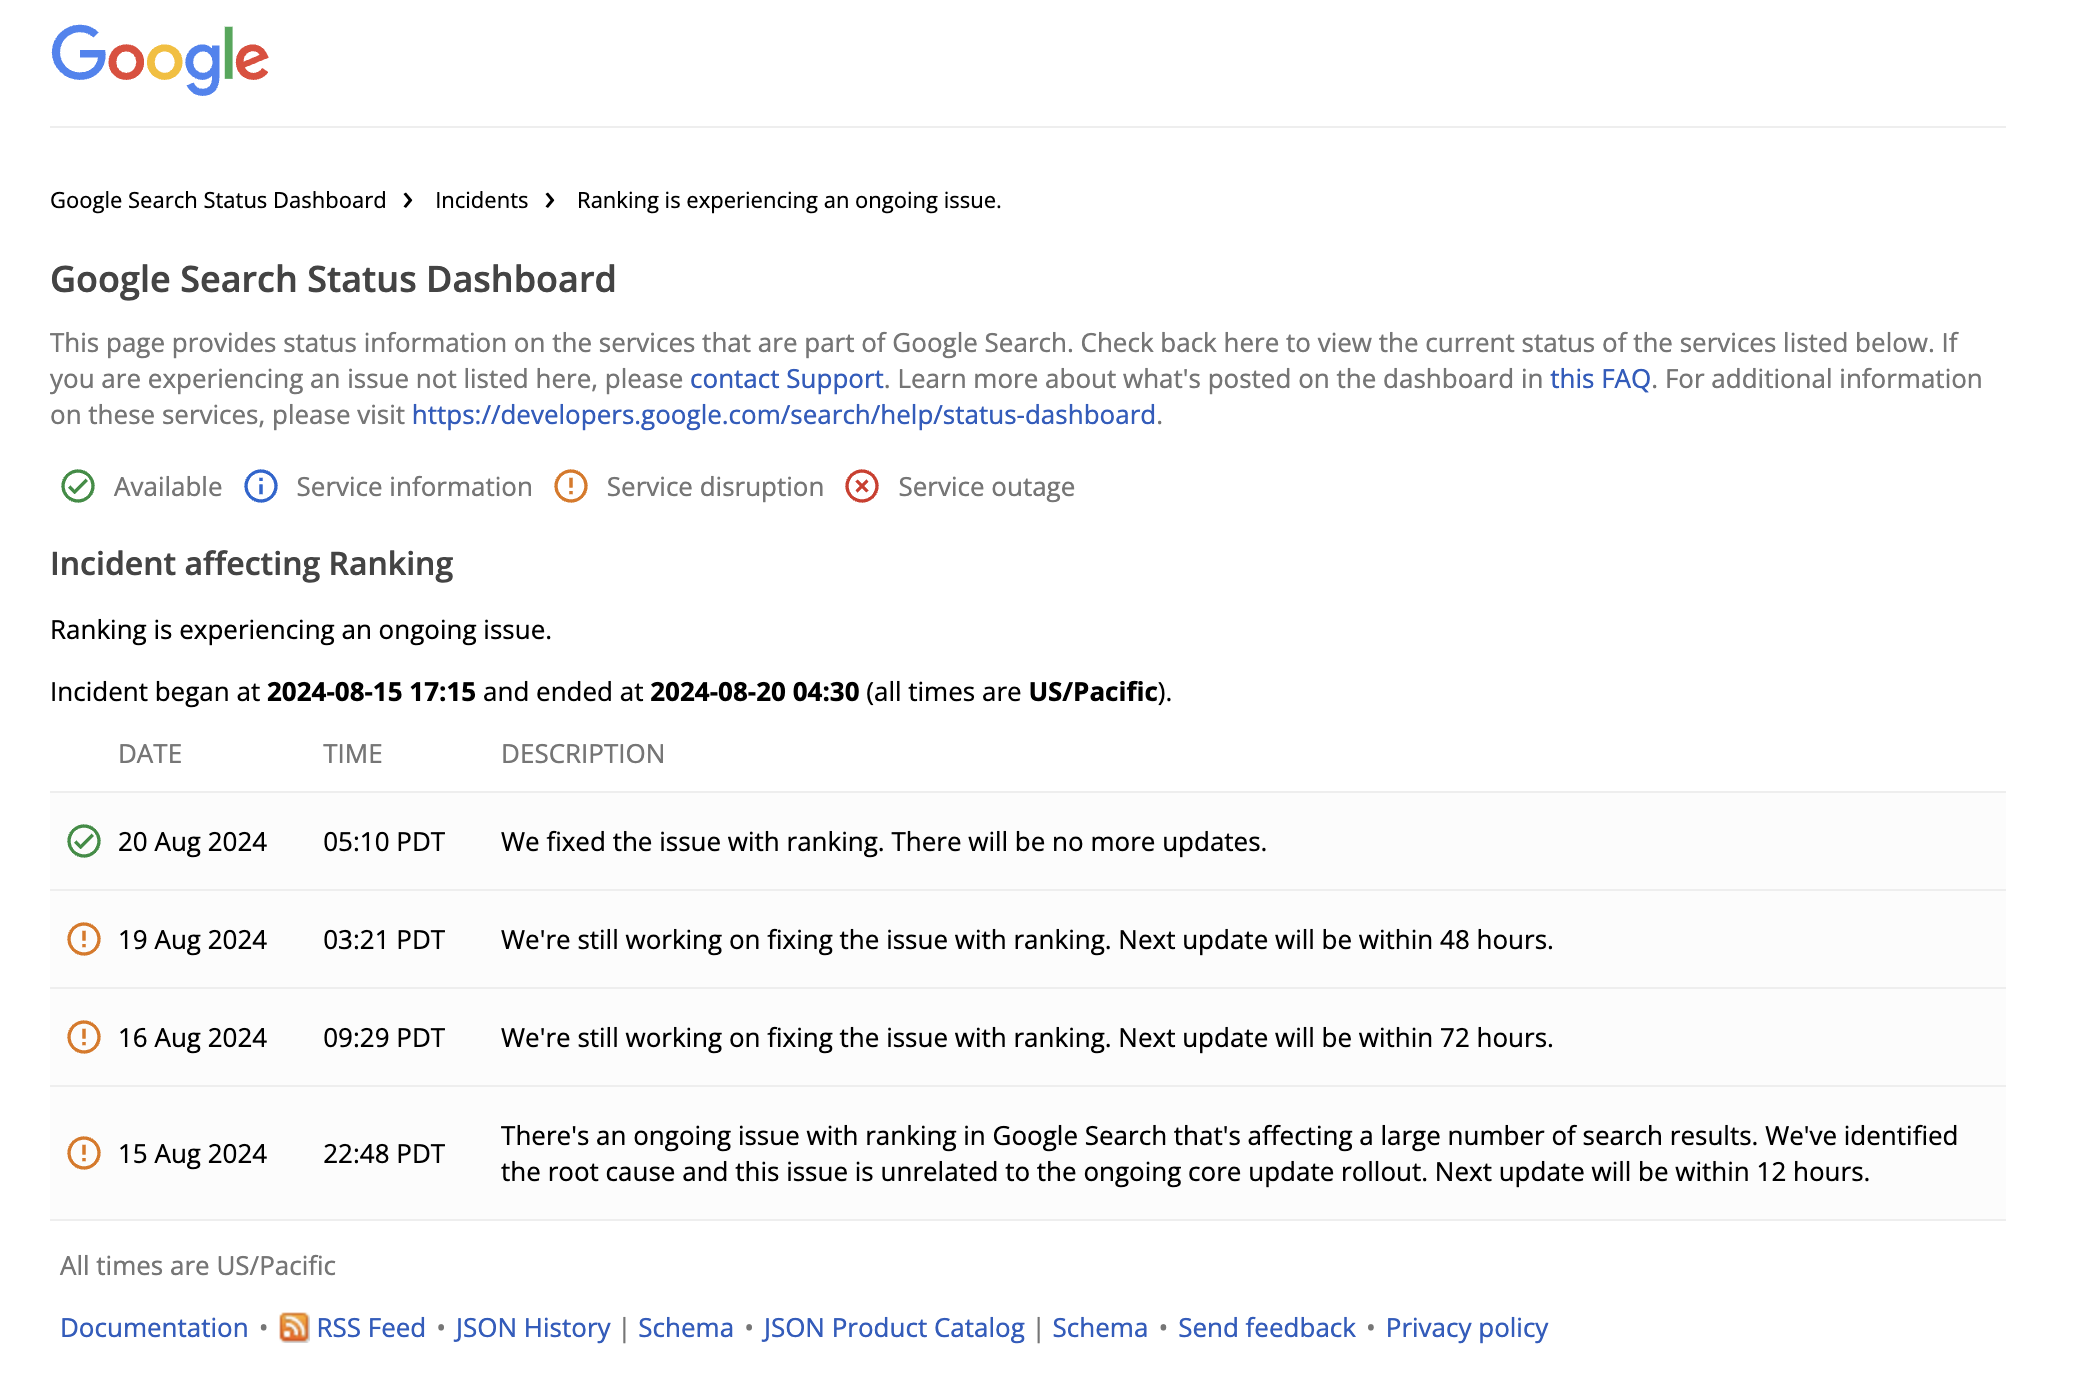Click the orange RSS feed icon

coord(294,1327)
